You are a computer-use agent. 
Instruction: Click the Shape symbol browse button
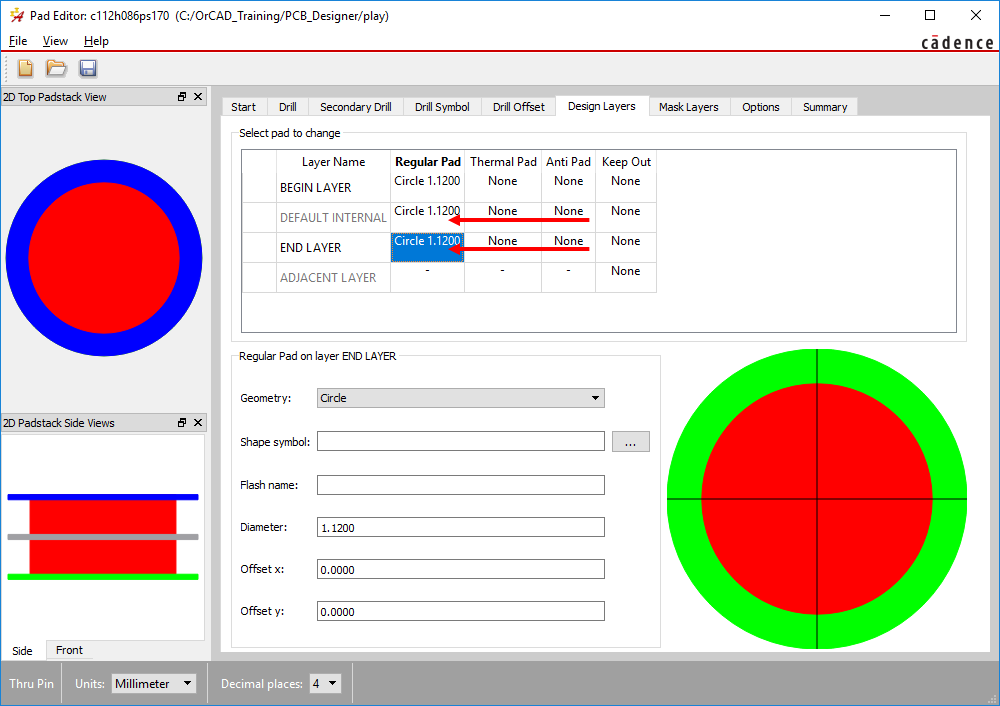point(631,441)
